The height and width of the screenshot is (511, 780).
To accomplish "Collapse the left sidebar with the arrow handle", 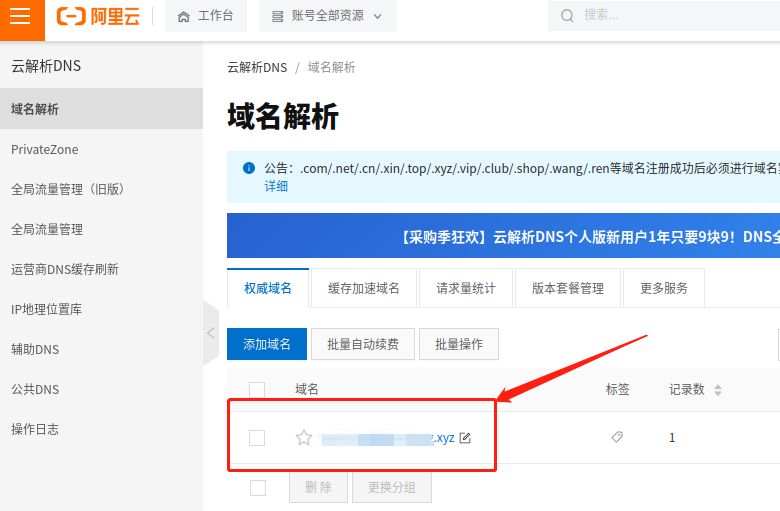I will click(x=211, y=333).
